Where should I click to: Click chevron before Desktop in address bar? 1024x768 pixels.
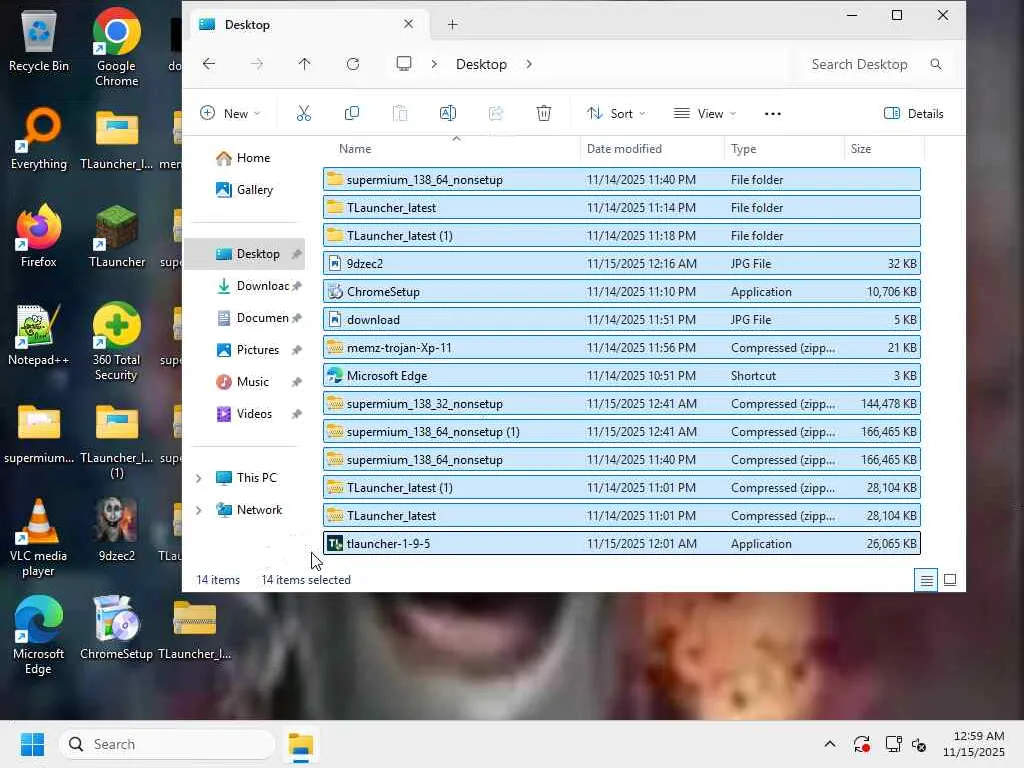[x=434, y=64]
